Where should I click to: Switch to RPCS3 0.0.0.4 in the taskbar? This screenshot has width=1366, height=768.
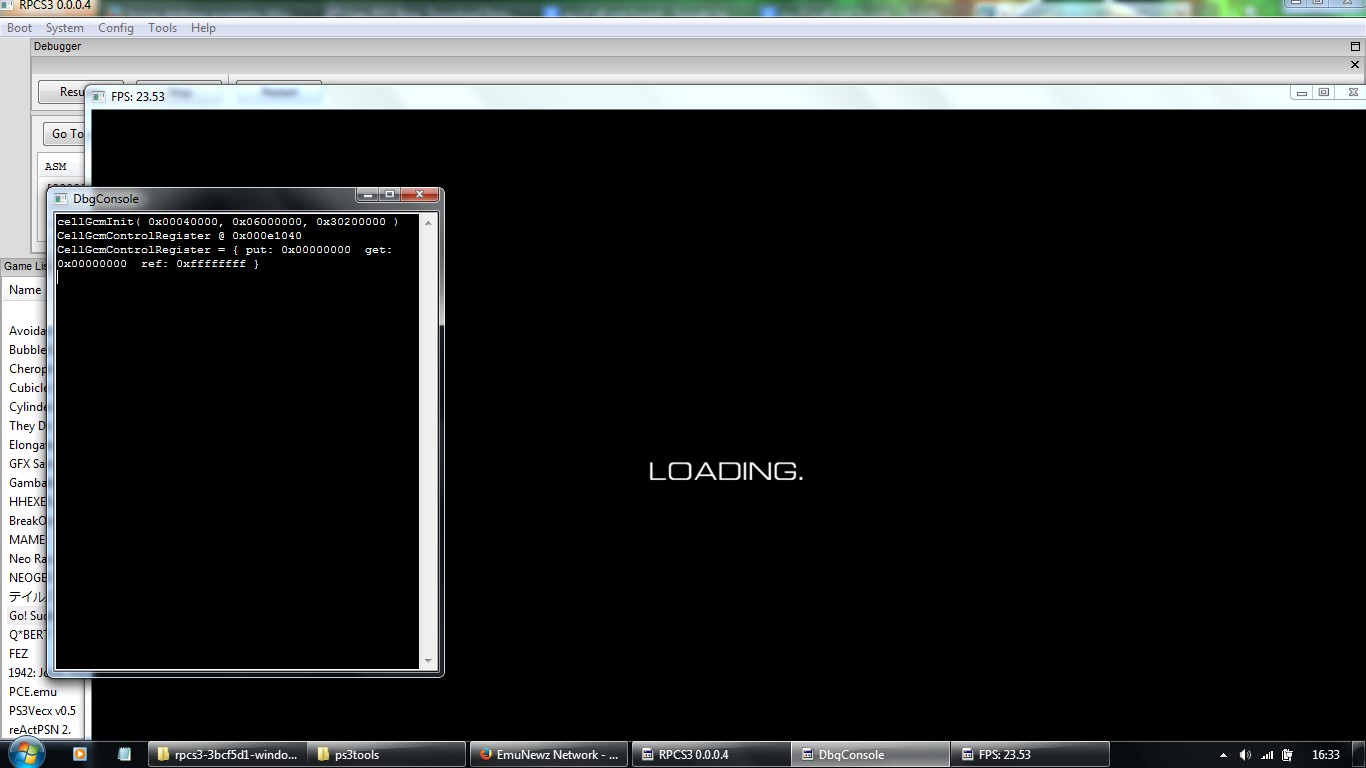pyautogui.click(x=710, y=755)
